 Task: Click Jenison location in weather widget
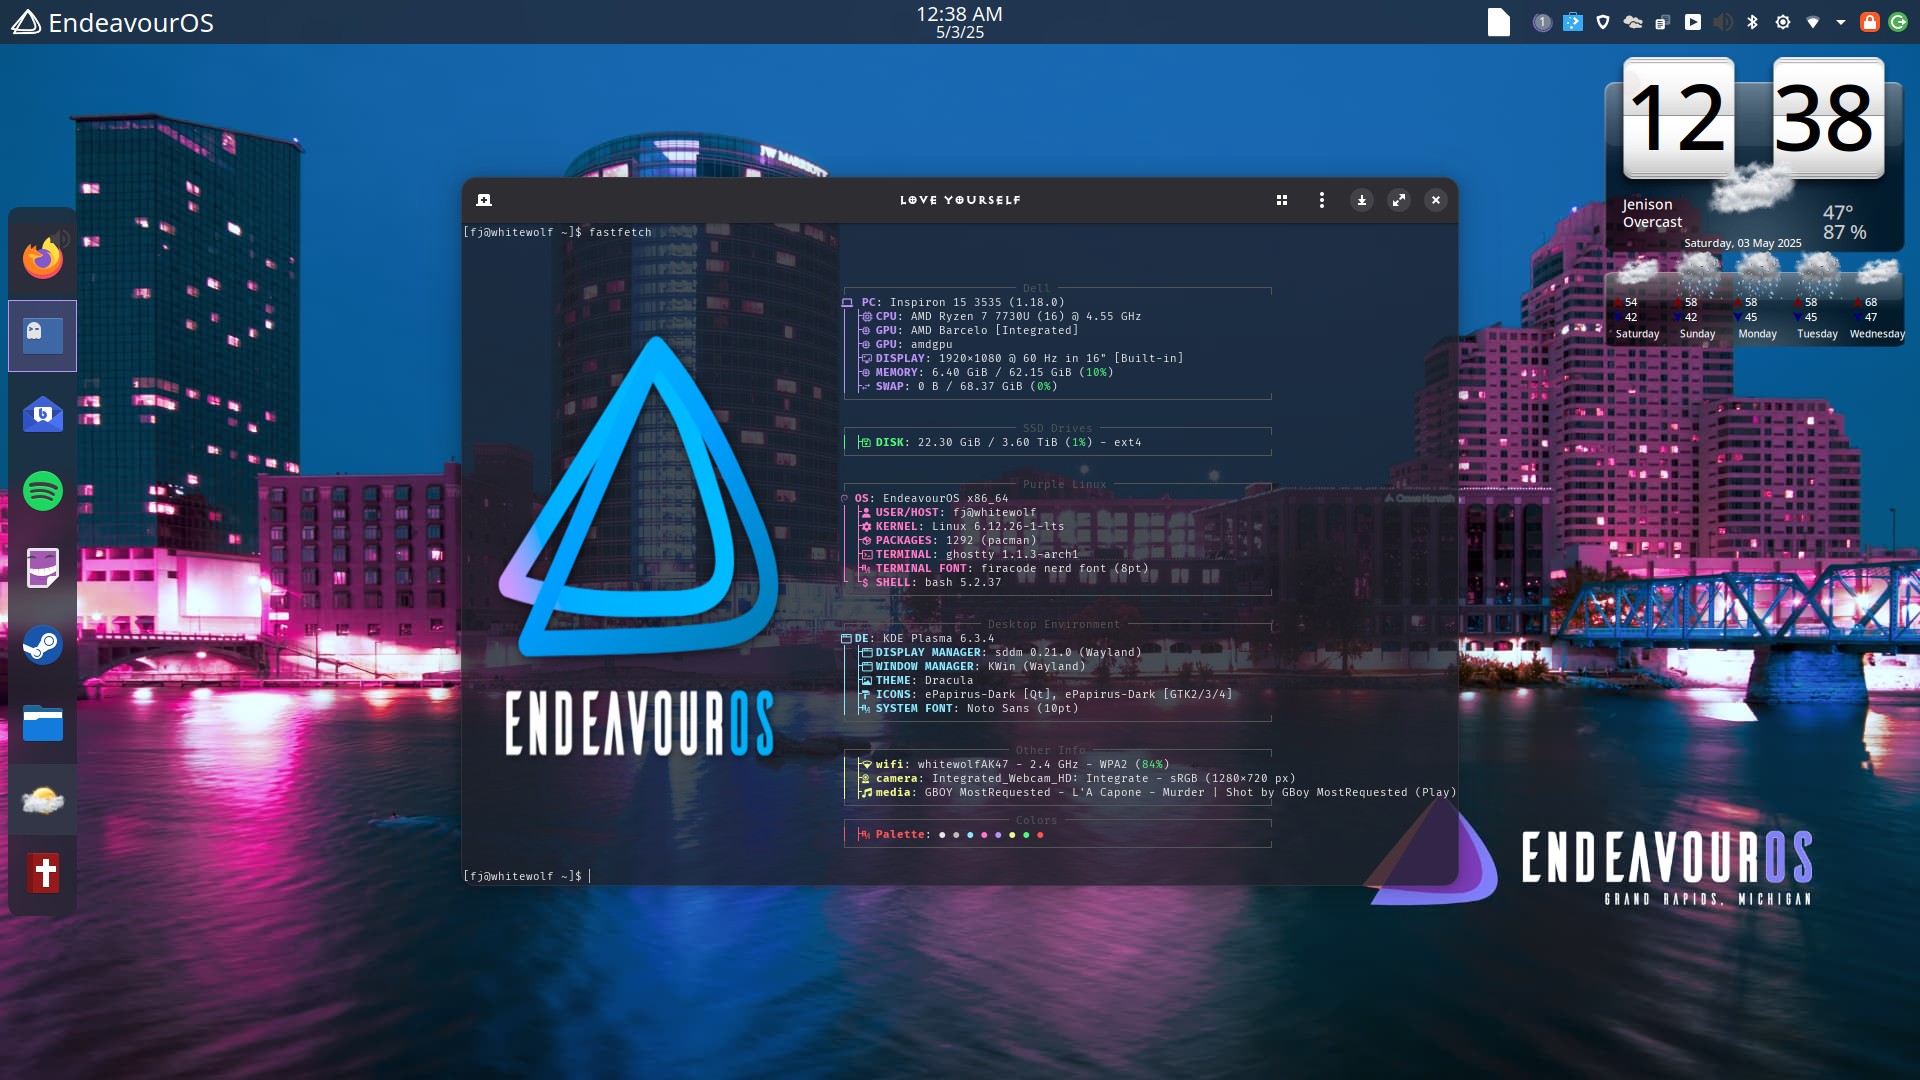pyautogui.click(x=1646, y=204)
